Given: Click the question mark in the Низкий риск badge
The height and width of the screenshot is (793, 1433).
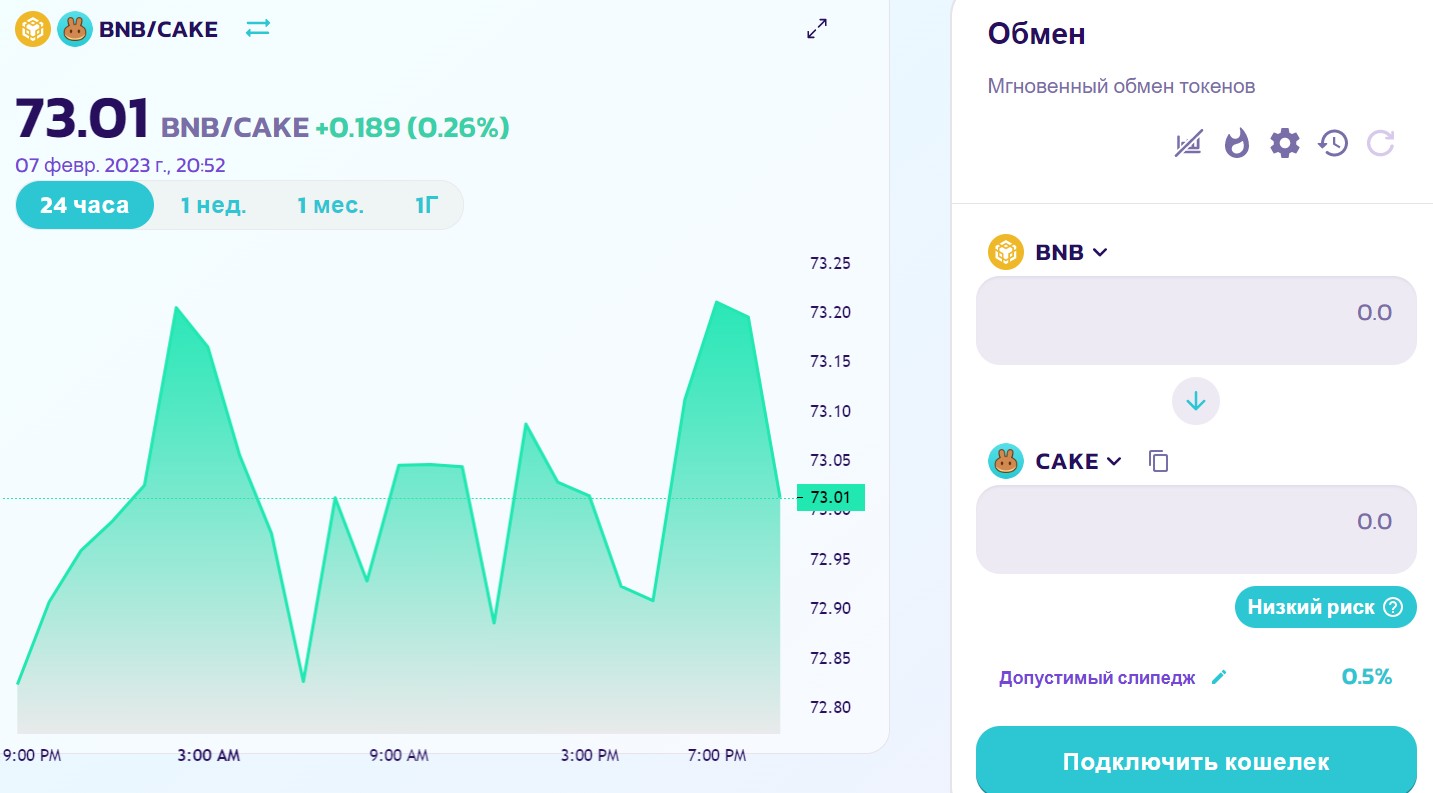Looking at the screenshot, I should coord(1393,607).
